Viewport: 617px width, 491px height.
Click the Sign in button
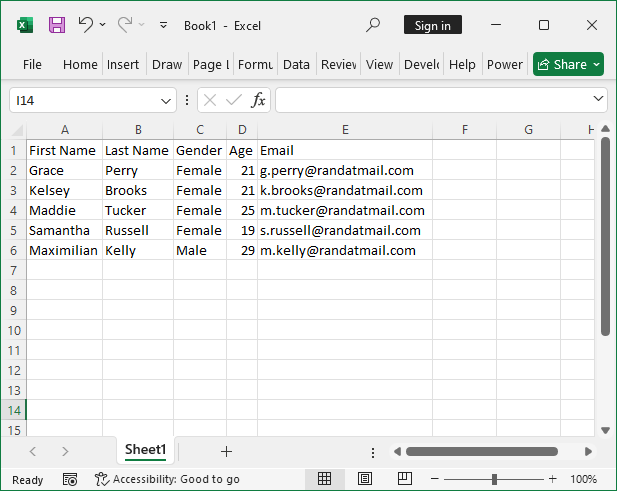(x=432, y=25)
